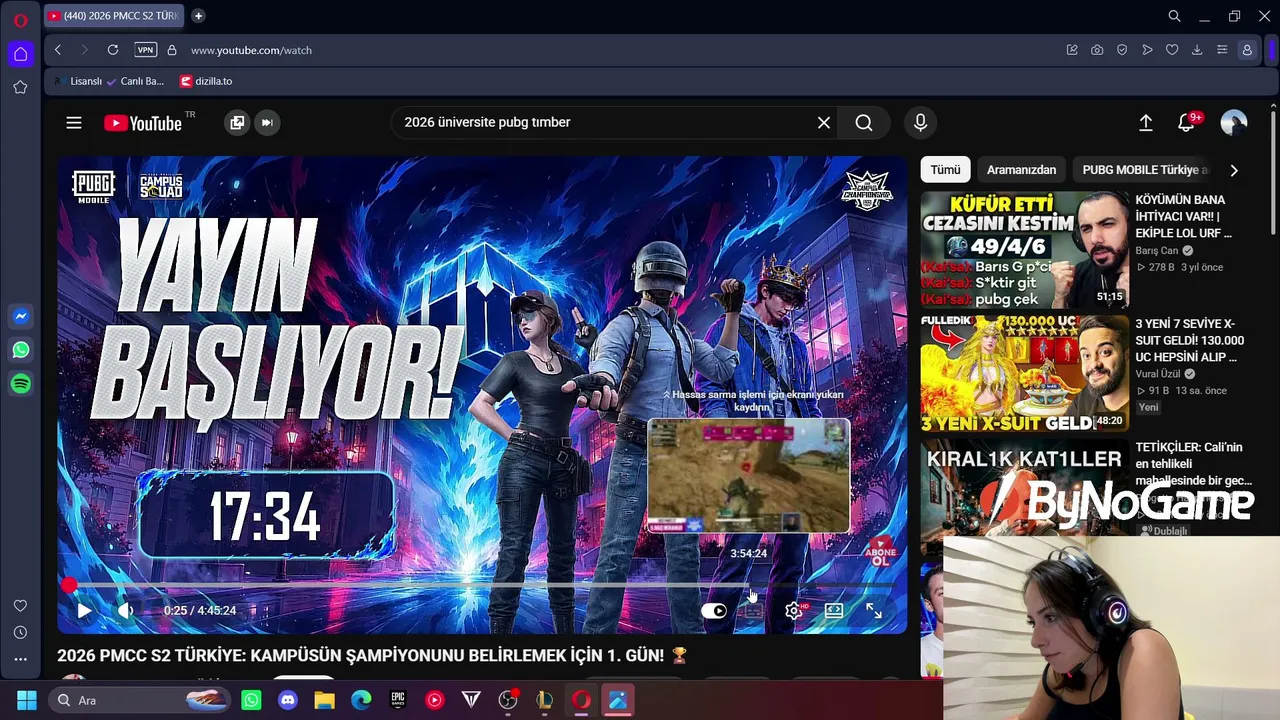Open sidebar three-dot more options
The width and height of the screenshot is (1280, 720).
[x=20, y=659]
